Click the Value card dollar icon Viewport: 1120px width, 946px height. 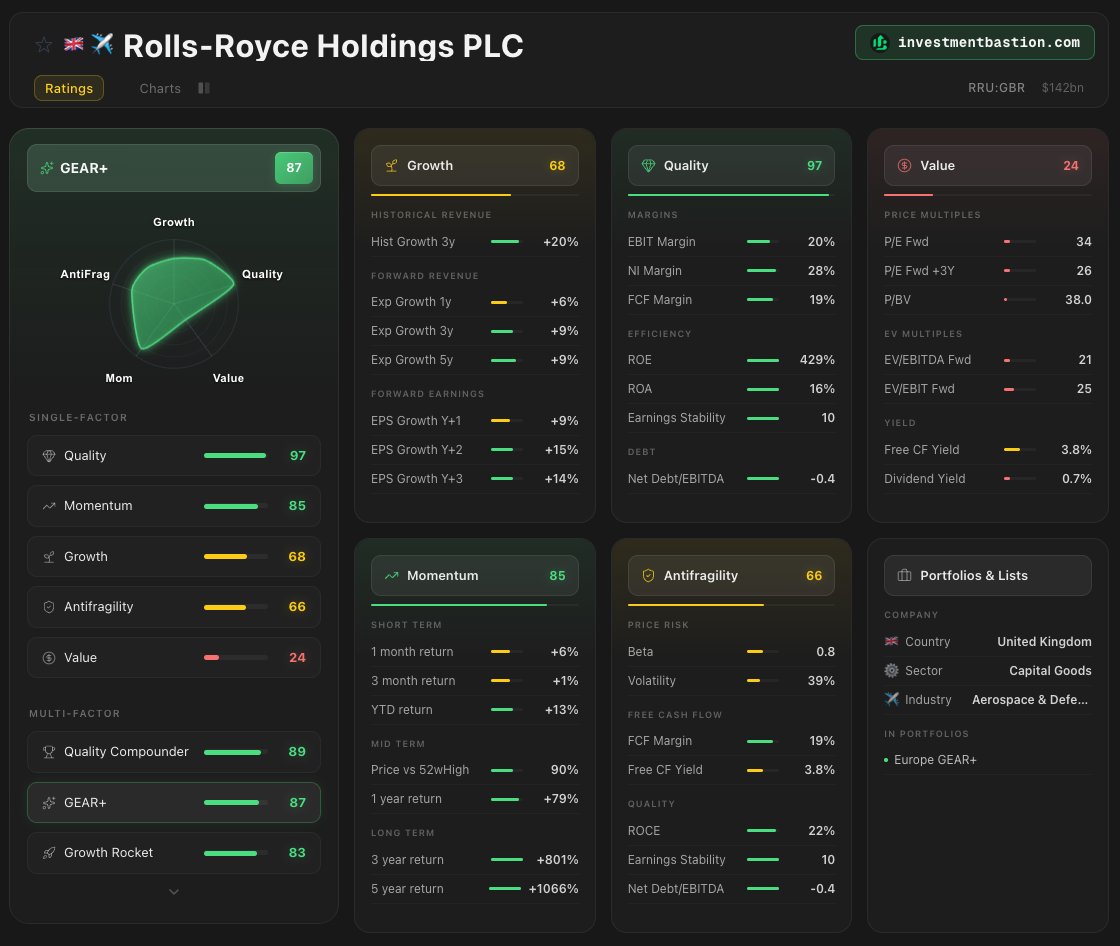click(904, 166)
